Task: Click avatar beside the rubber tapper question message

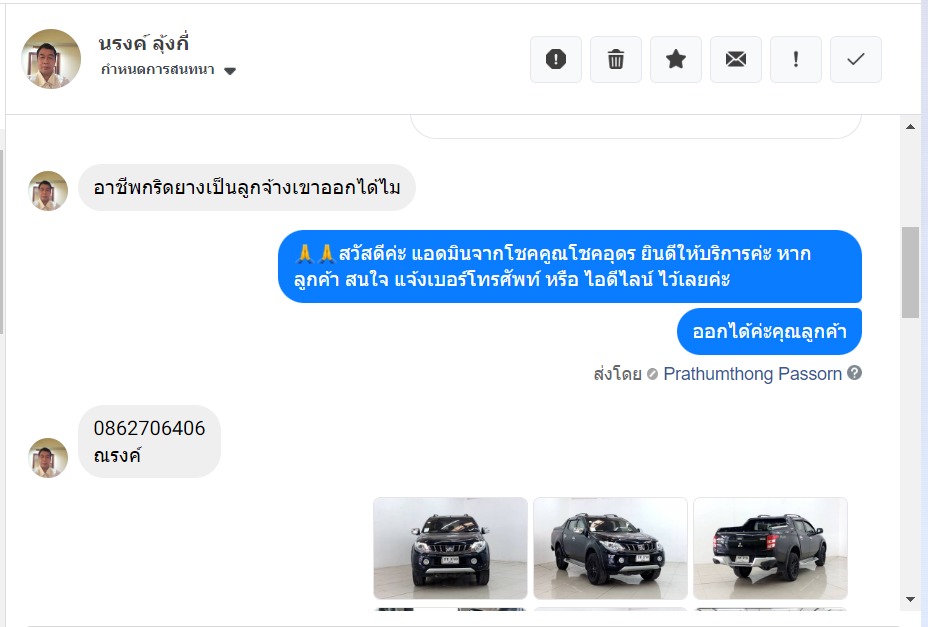Action: tap(48, 191)
